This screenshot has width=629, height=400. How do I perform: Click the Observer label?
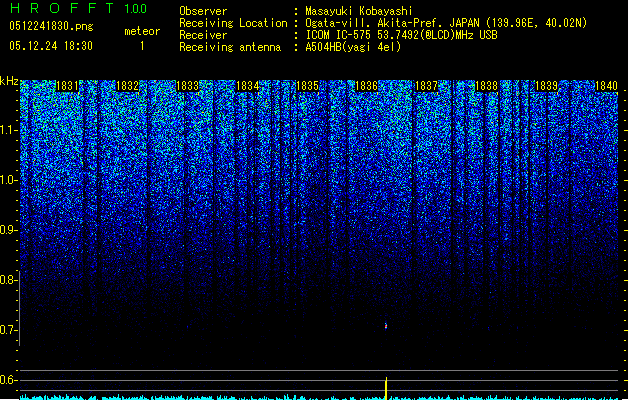coord(203,11)
